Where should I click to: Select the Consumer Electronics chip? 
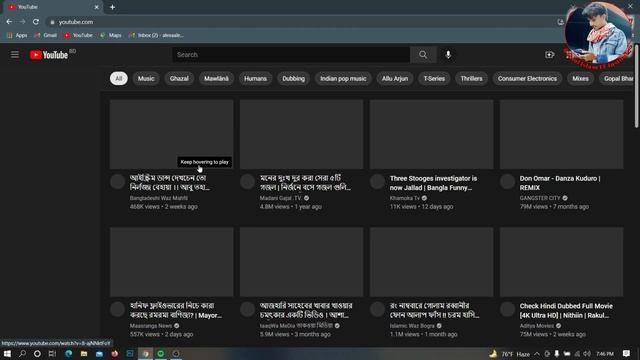coord(527,78)
